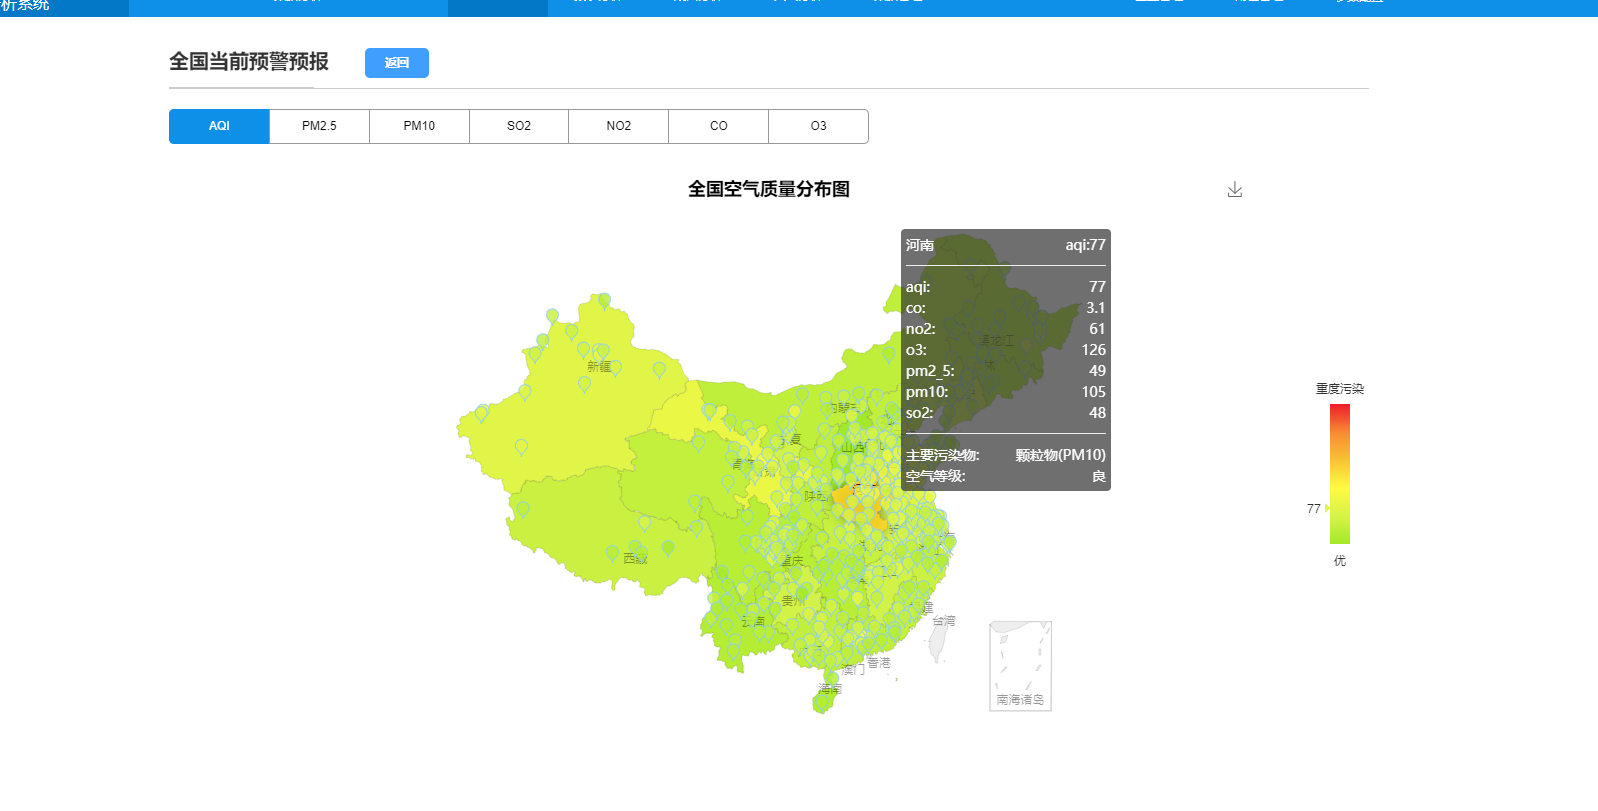Image resolution: width=1598 pixels, height=811 pixels.
Task: Click the pm2_5 value row in tooltip
Action: [1006, 371]
